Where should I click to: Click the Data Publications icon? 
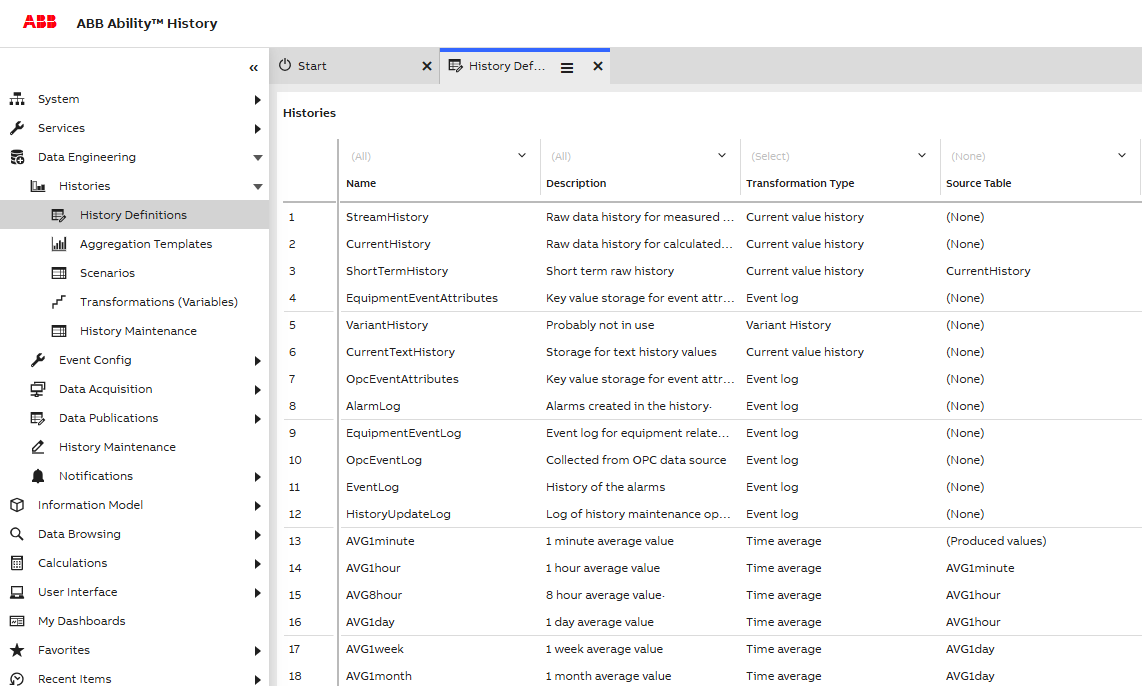pos(38,418)
